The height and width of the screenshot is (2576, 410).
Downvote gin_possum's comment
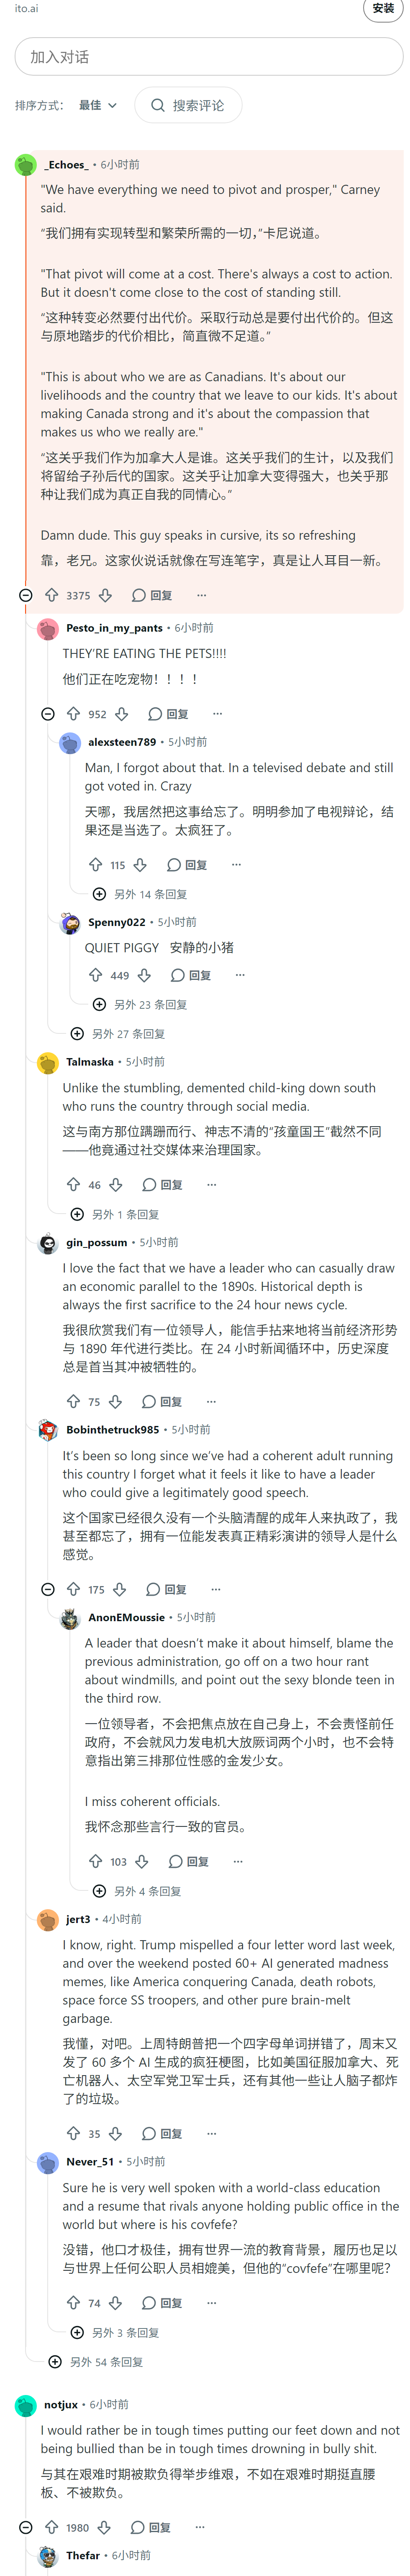click(116, 1402)
